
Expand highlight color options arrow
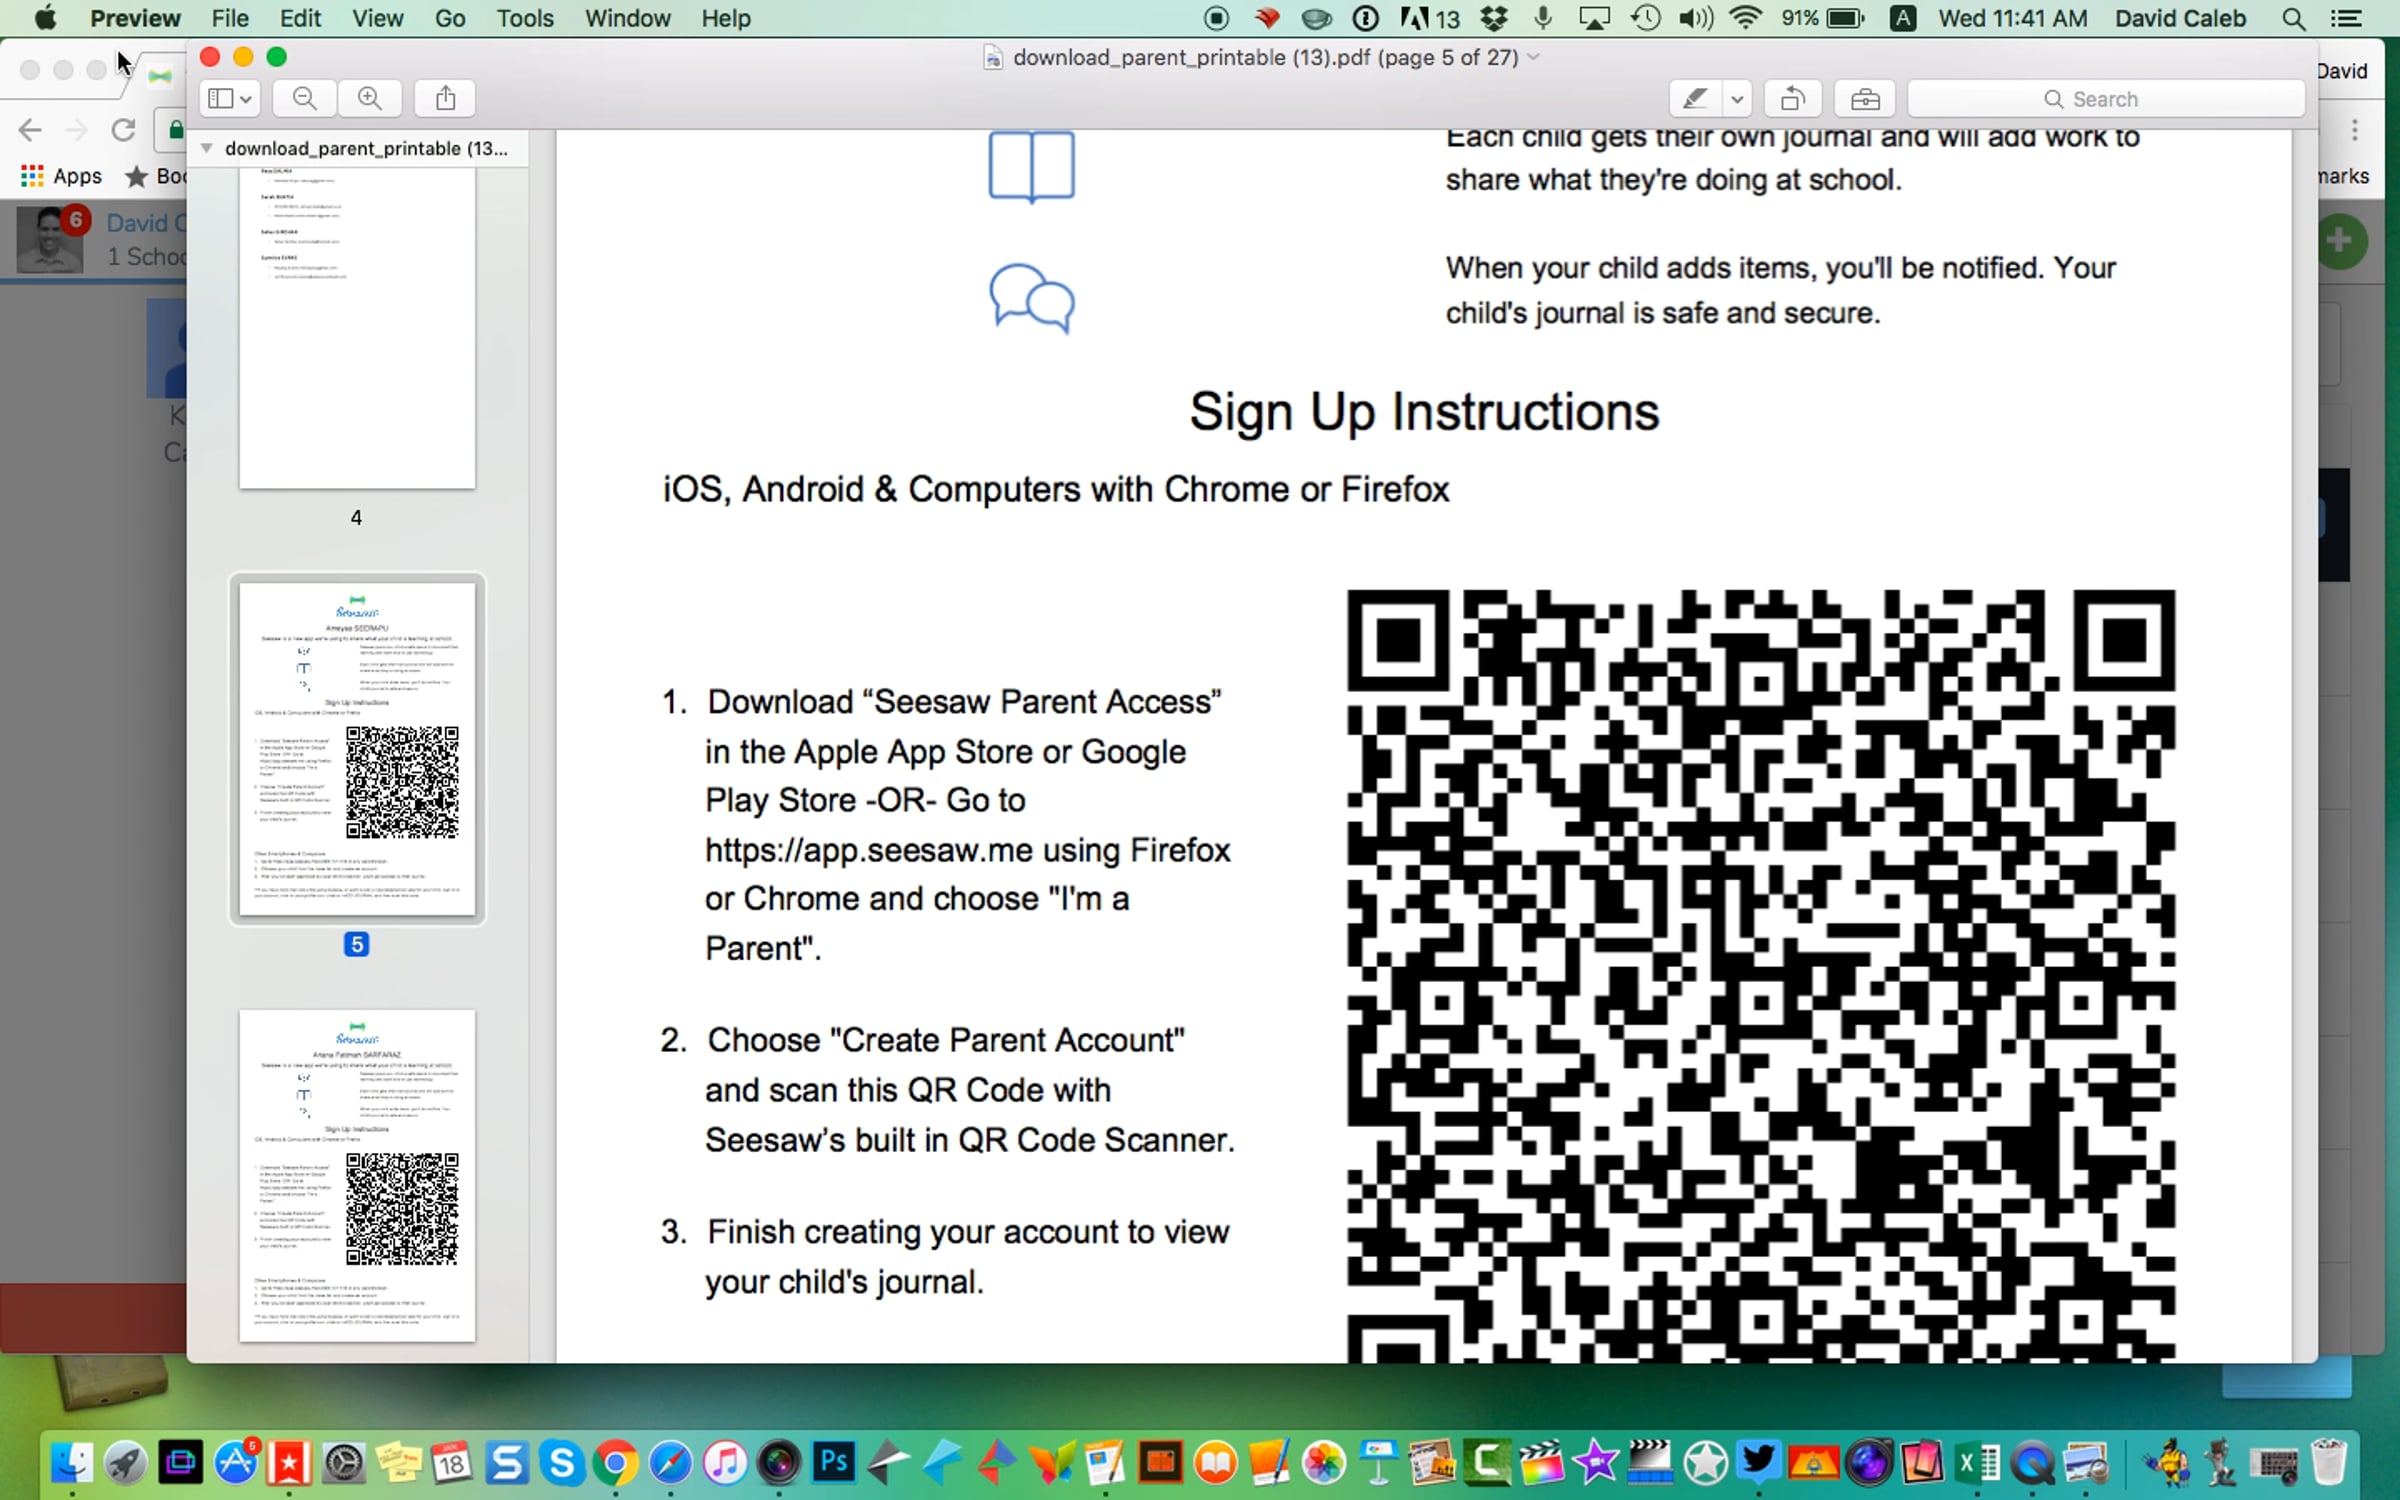1737,98
